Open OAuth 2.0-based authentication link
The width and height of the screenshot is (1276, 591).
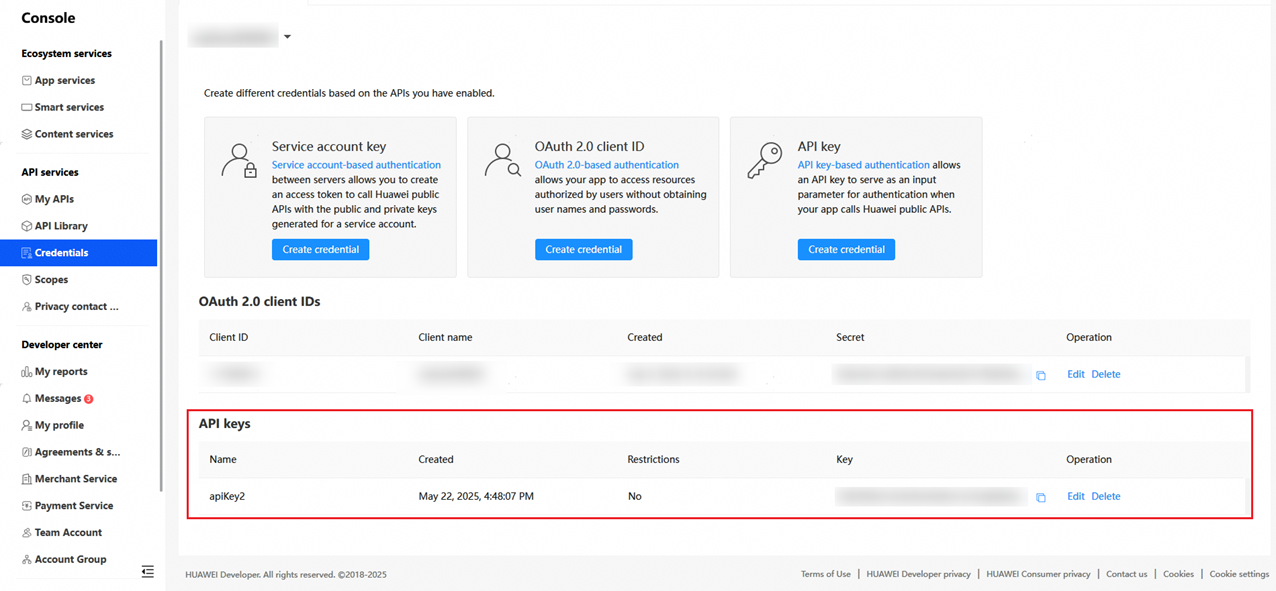tap(607, 165)
